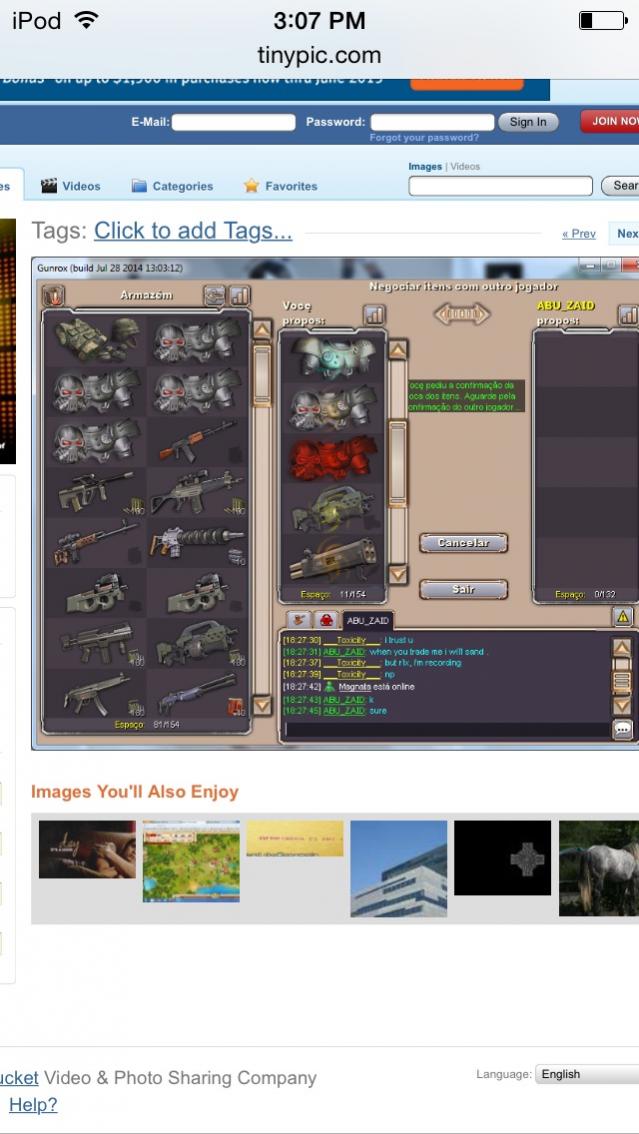Go to the Prev image link
Screen dimensions: 639x1134
coord(578,234)
